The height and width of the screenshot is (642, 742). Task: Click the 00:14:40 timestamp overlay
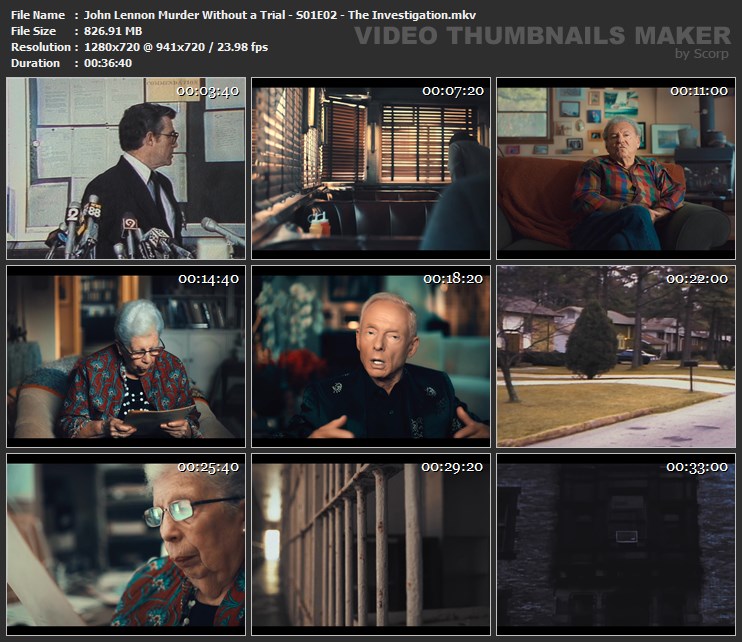click(209, 279)
